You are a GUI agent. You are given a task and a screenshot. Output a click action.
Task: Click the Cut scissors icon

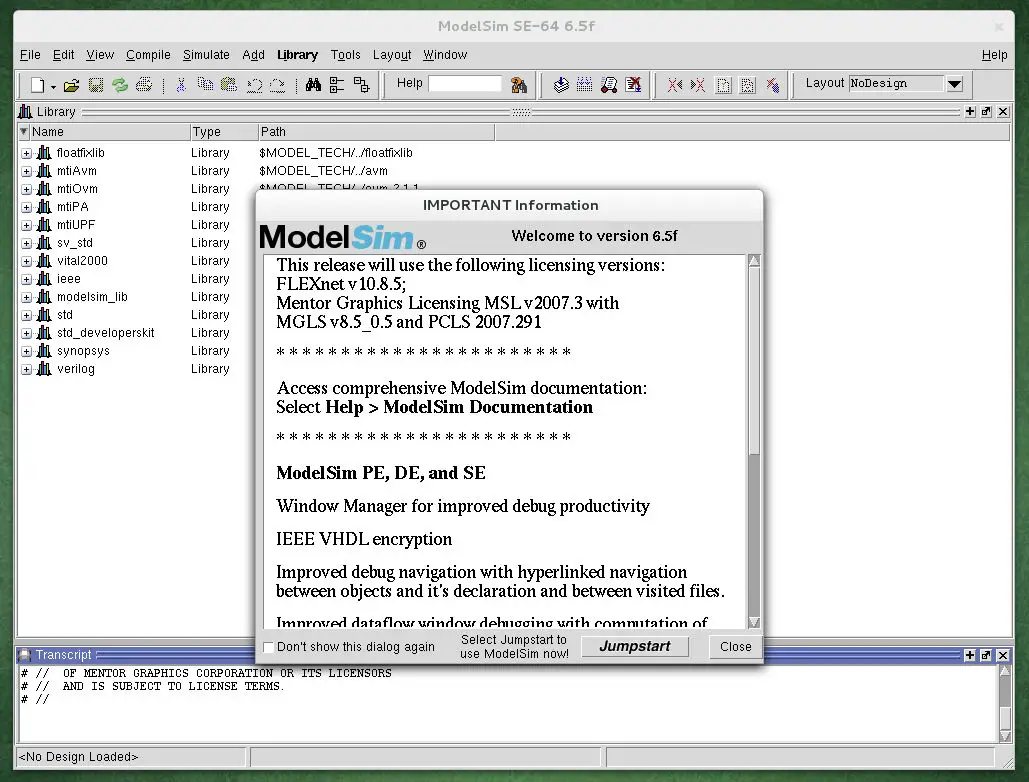(181, 85)
